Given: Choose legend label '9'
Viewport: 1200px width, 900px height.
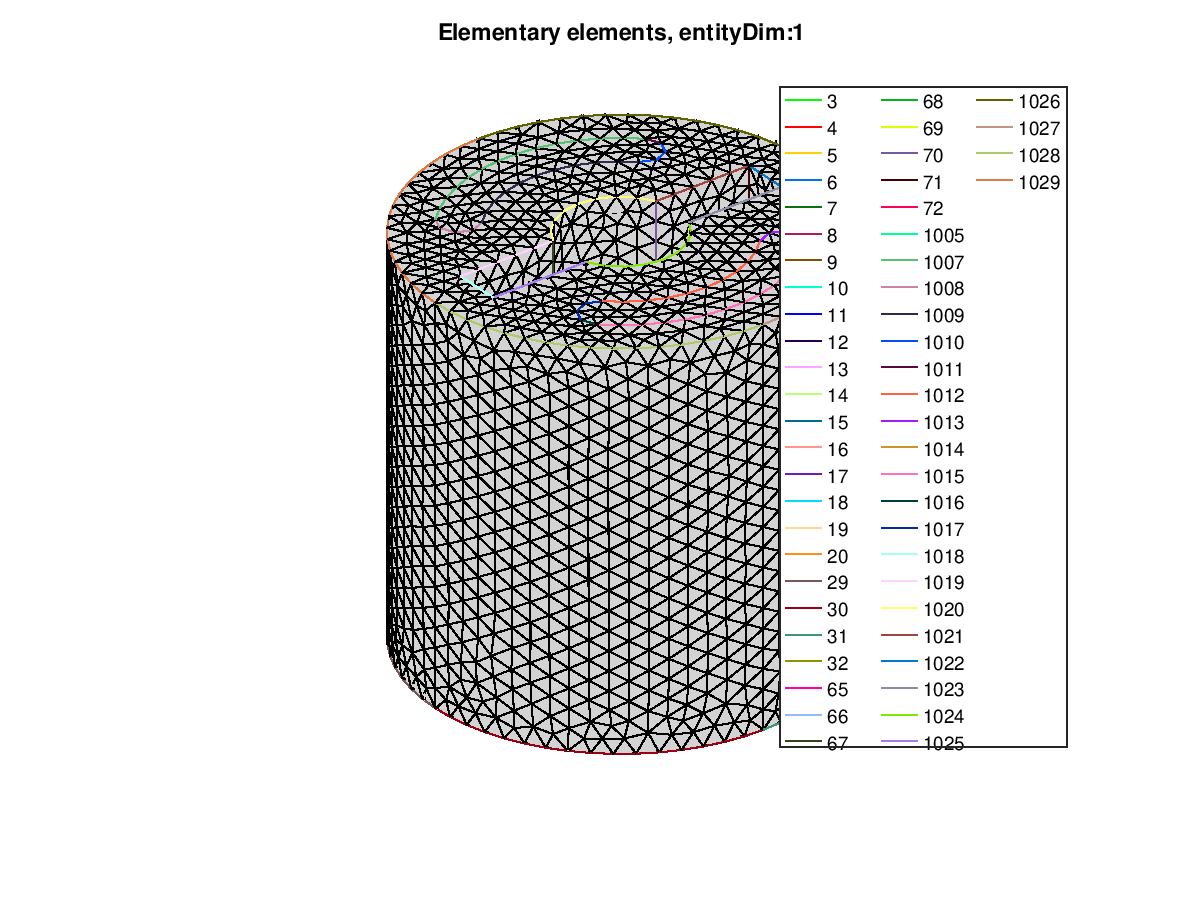Looking at the screenshot, I should pyautogui.click(x=833, y=263).
